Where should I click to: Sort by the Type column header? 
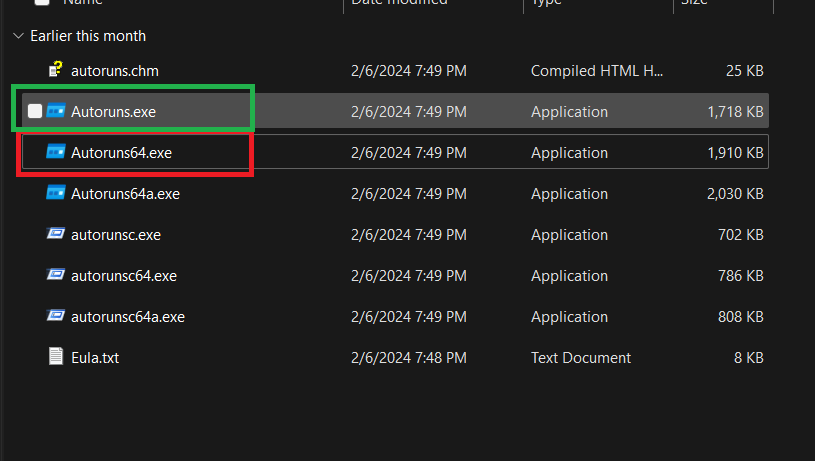pyautogui.click(x=546, y=3)
